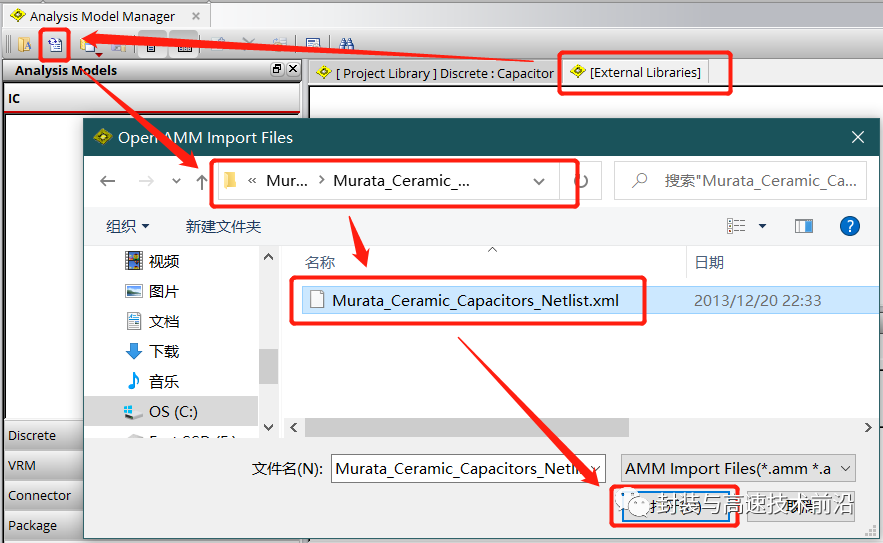Close the Analysis Model Manager tab

point(196,16)
